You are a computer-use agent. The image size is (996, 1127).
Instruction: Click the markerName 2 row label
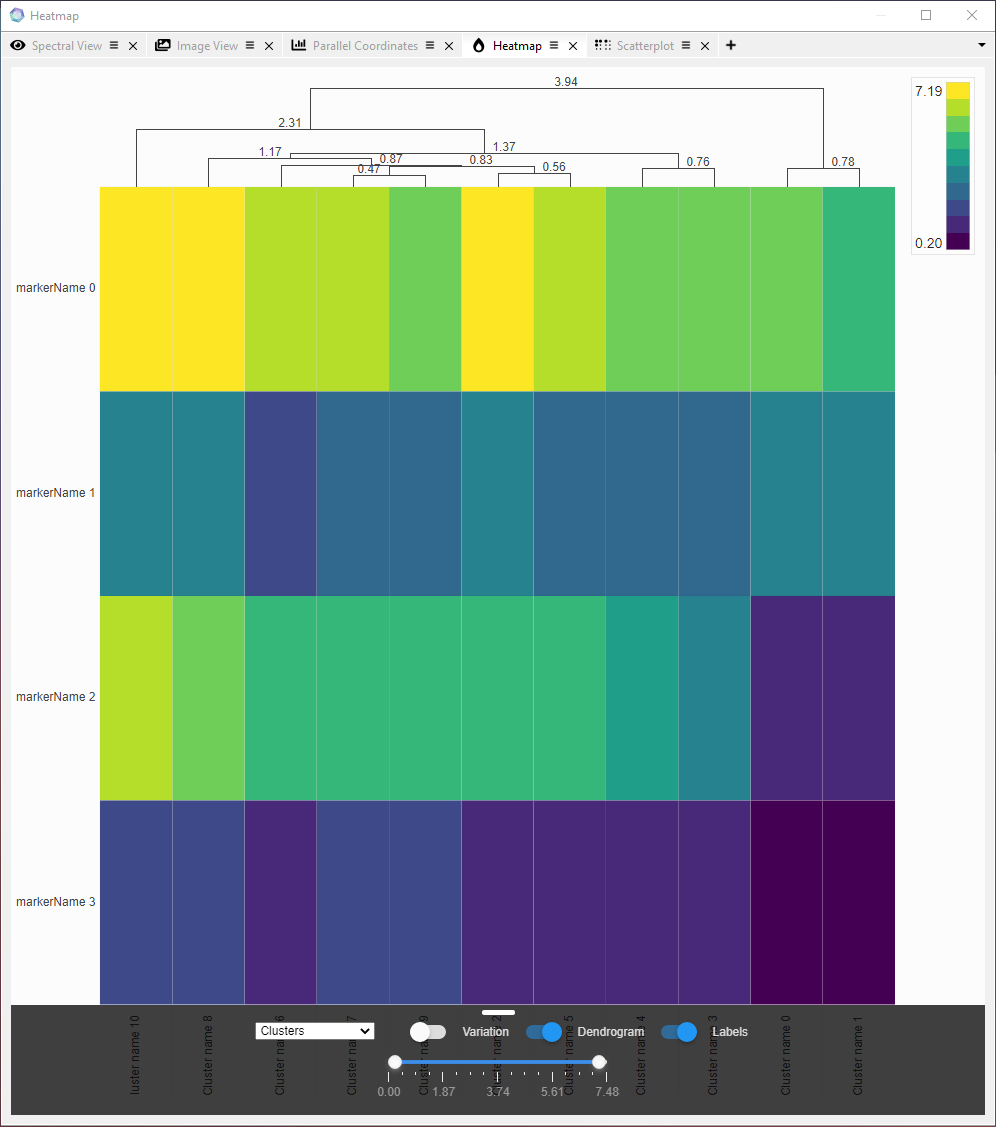(x=55, y=696)
